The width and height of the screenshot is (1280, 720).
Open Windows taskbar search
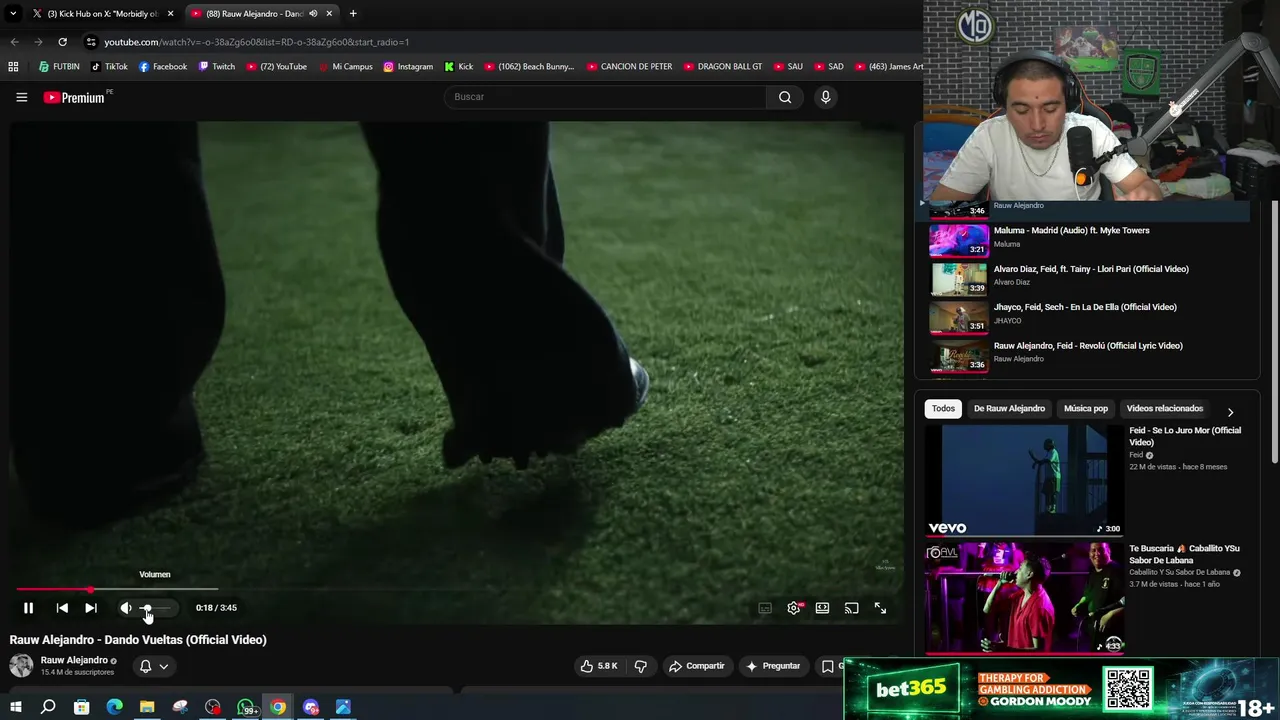[x=48, y=707]
